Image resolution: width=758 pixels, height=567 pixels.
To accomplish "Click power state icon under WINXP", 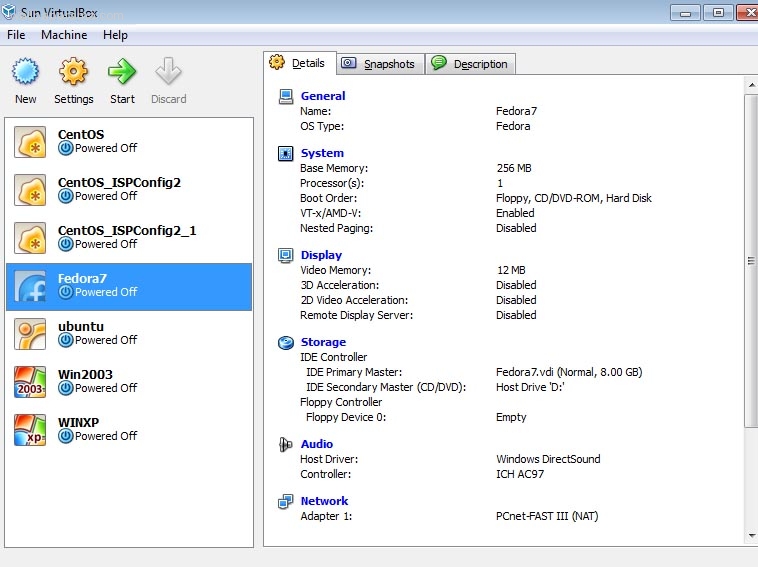I will tap(66, 436).
